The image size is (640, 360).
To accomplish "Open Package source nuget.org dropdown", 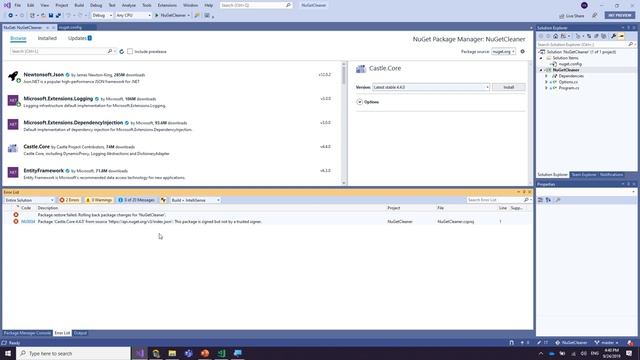I will point(503,52).
